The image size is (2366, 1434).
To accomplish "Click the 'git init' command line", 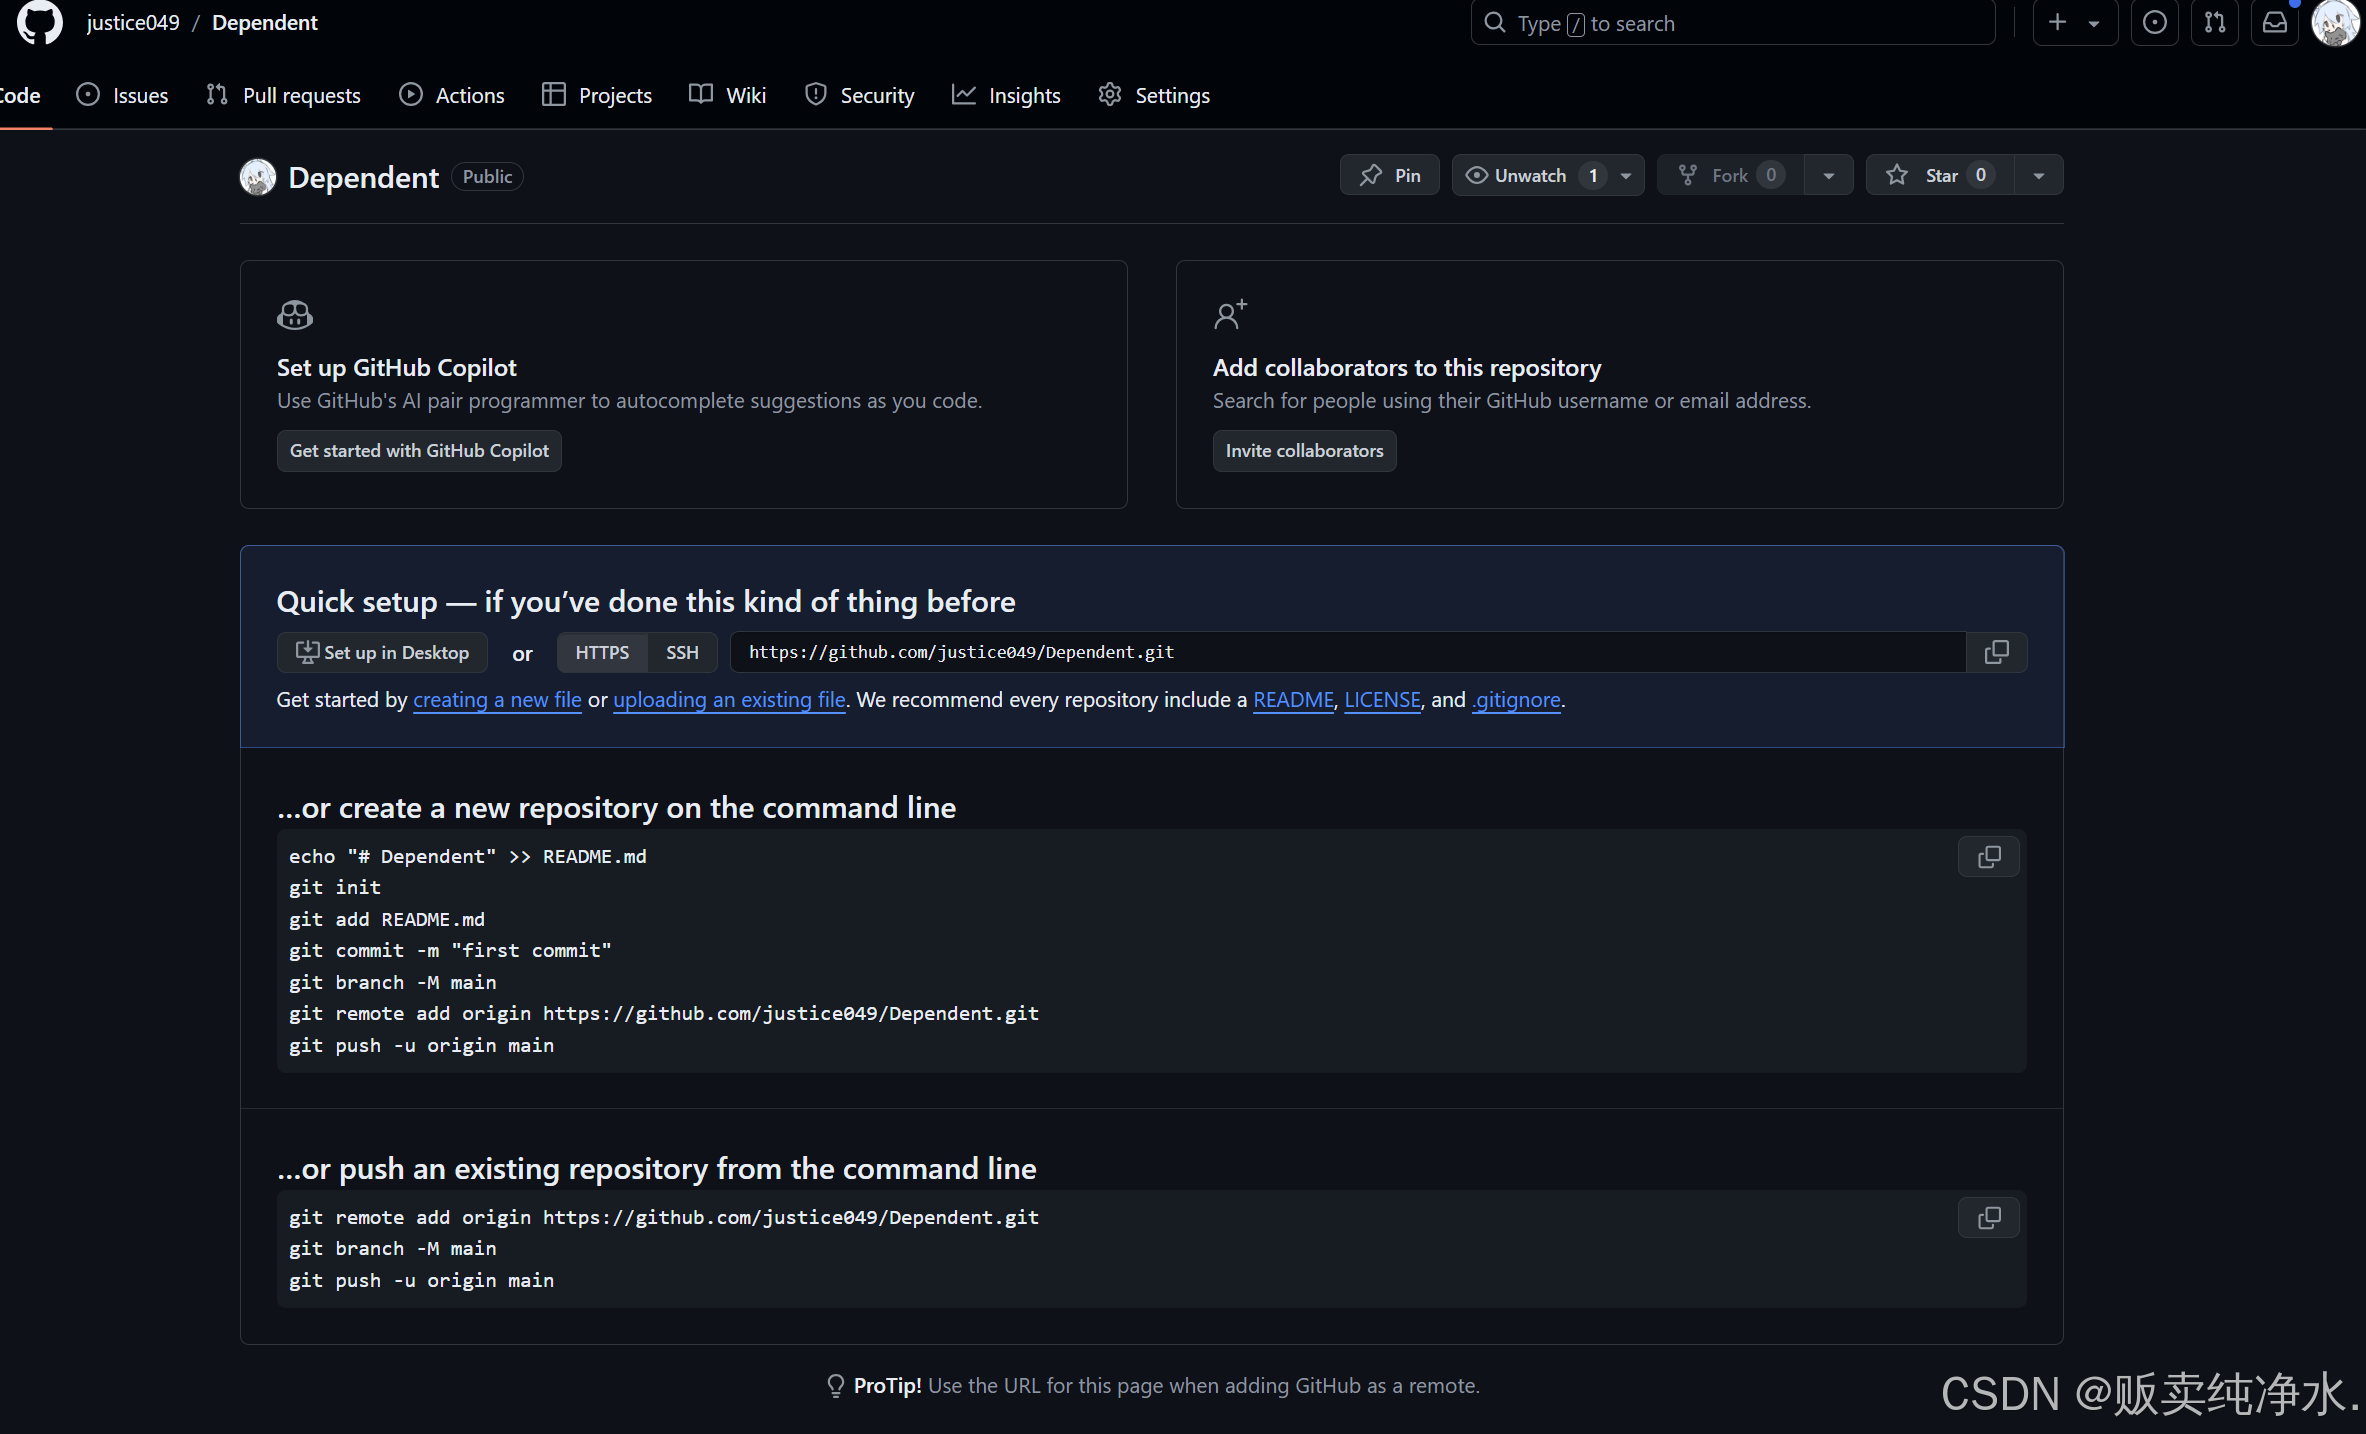I will click(335, 887).
